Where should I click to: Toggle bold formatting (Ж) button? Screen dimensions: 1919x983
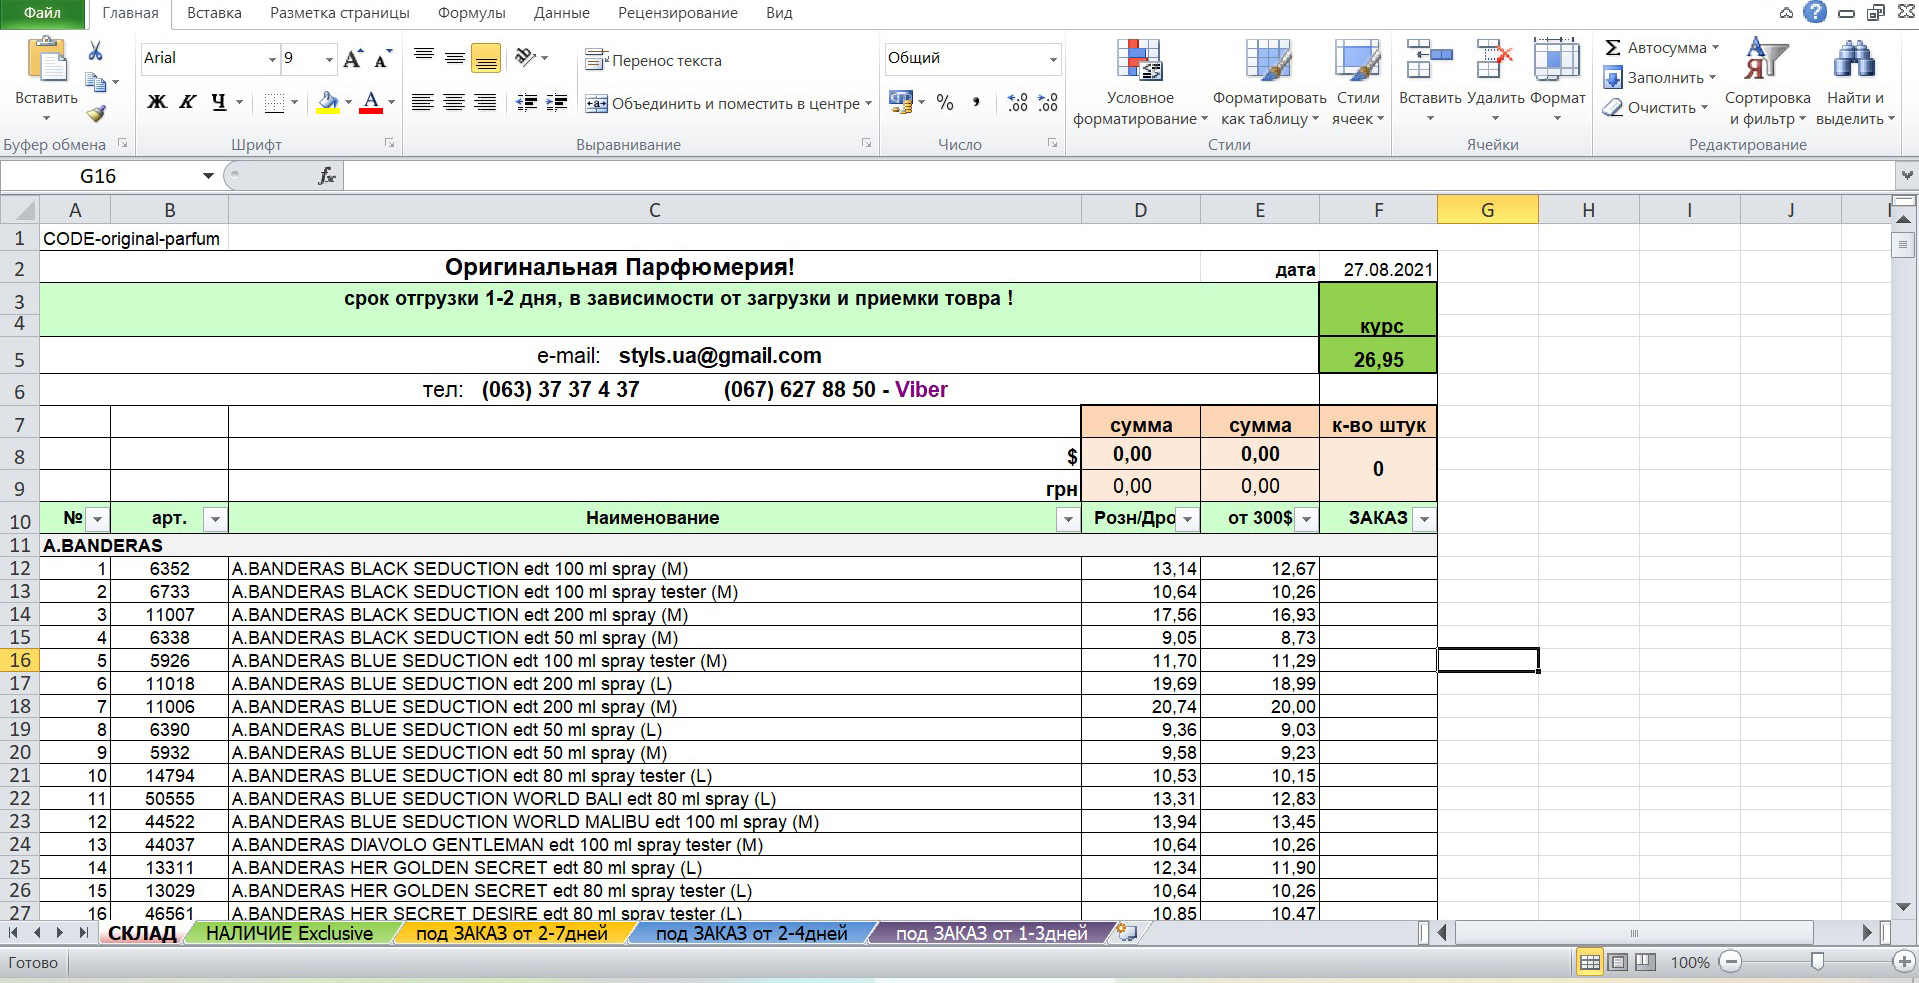(x=157, y=102)
